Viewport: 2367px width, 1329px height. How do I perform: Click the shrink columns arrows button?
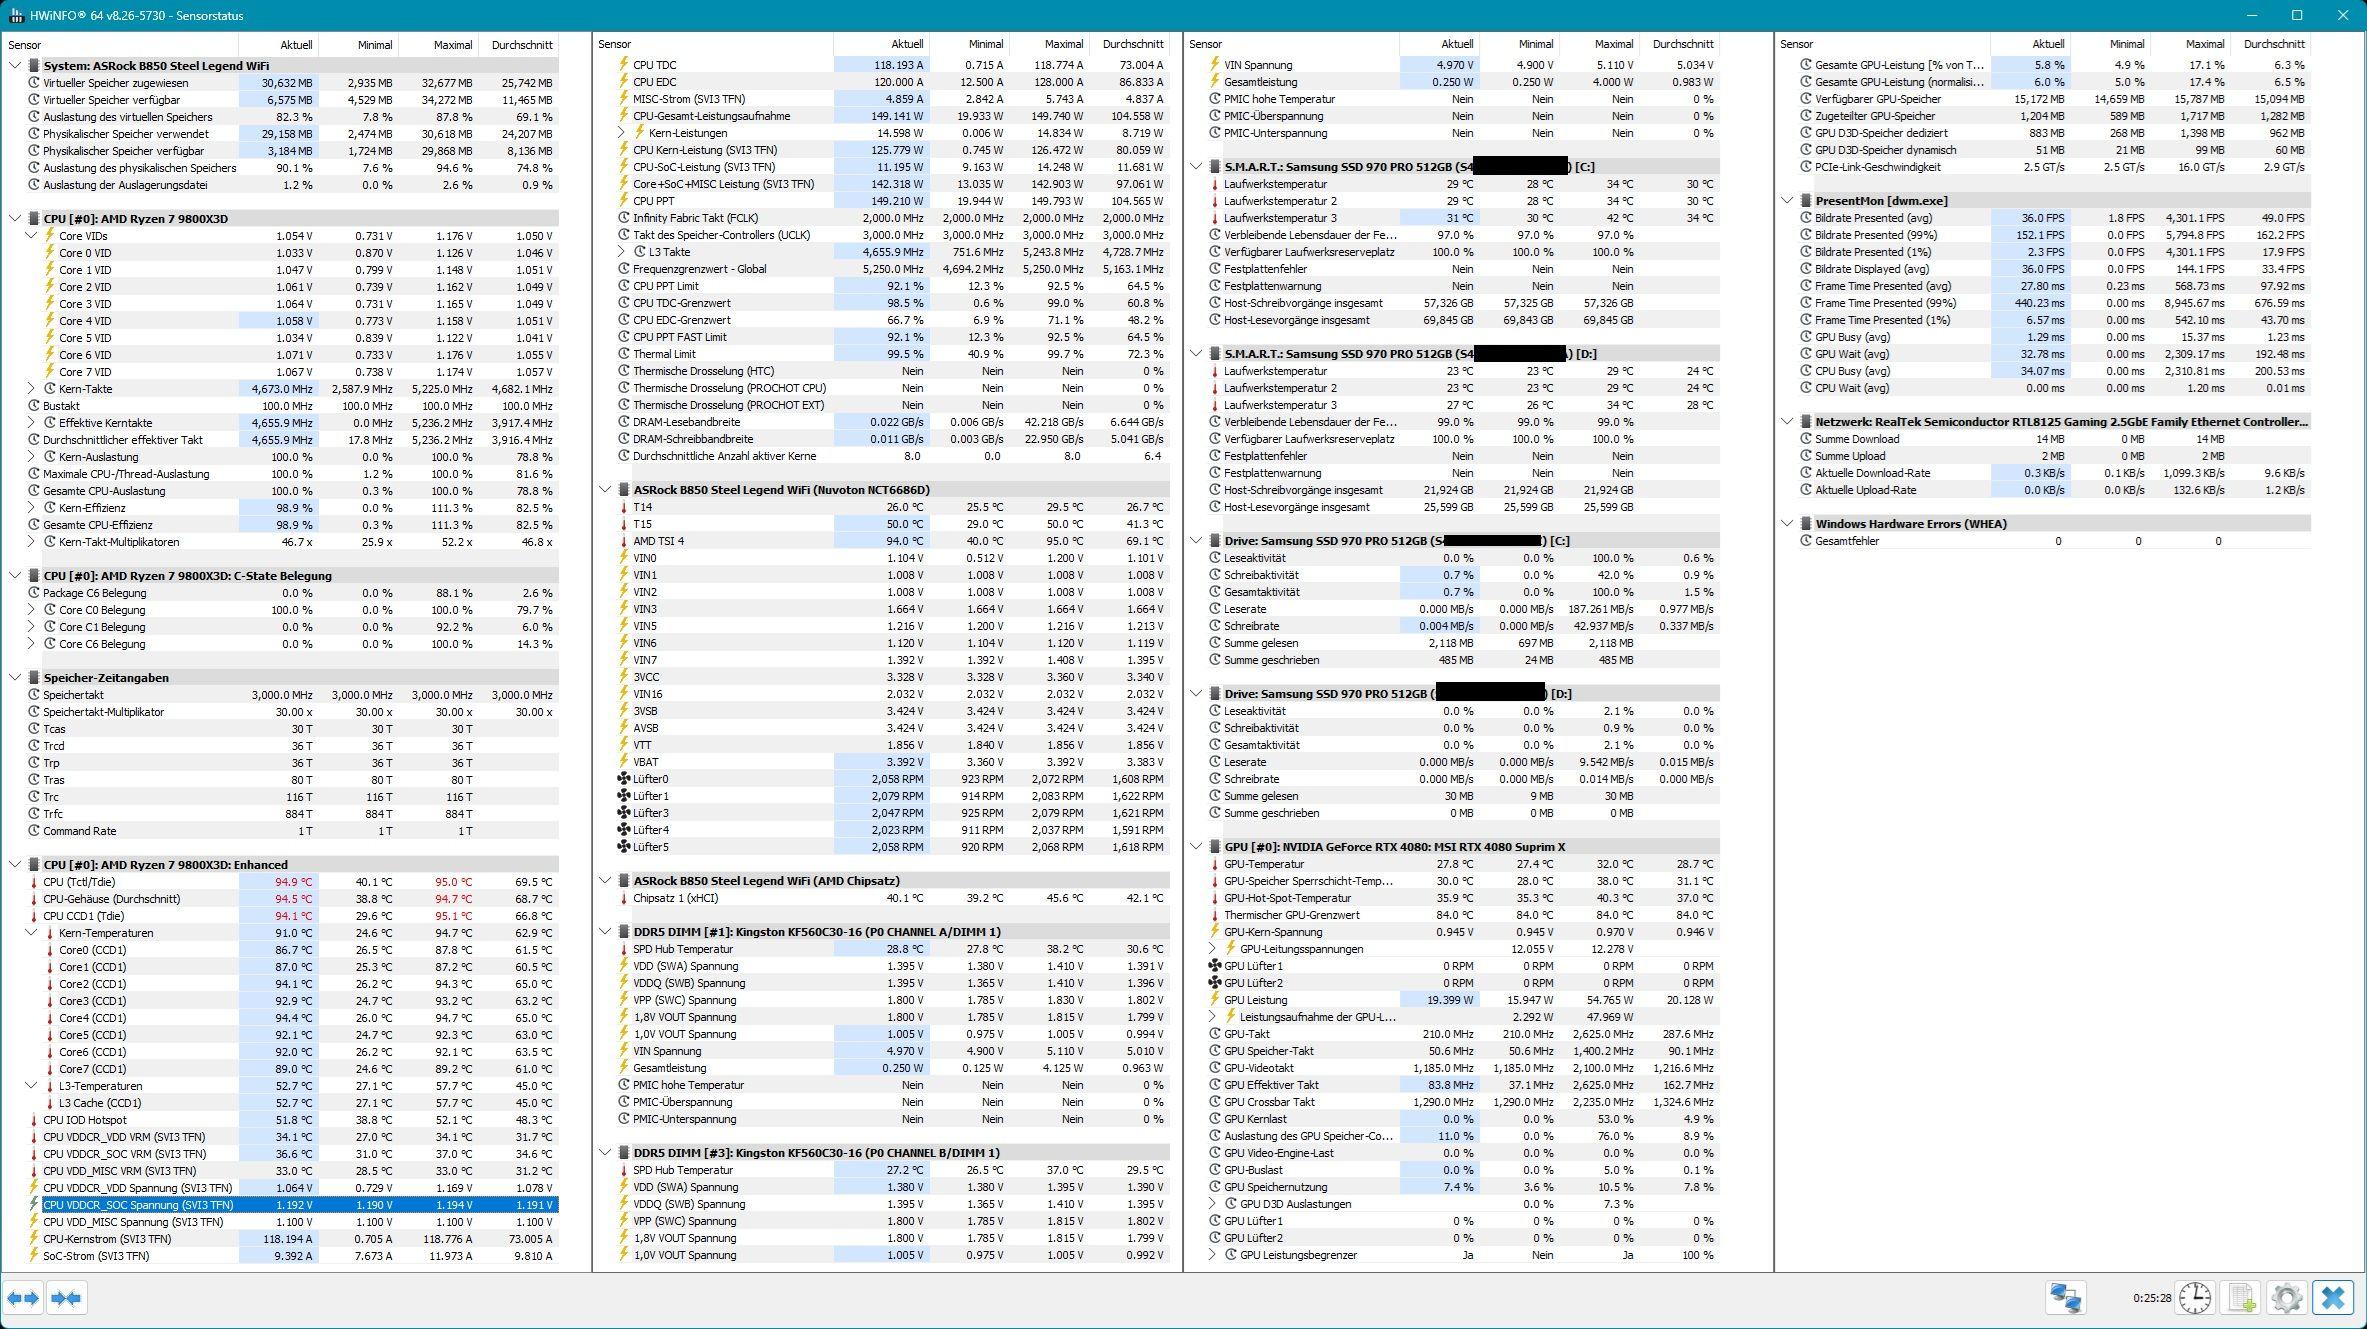66,1298
